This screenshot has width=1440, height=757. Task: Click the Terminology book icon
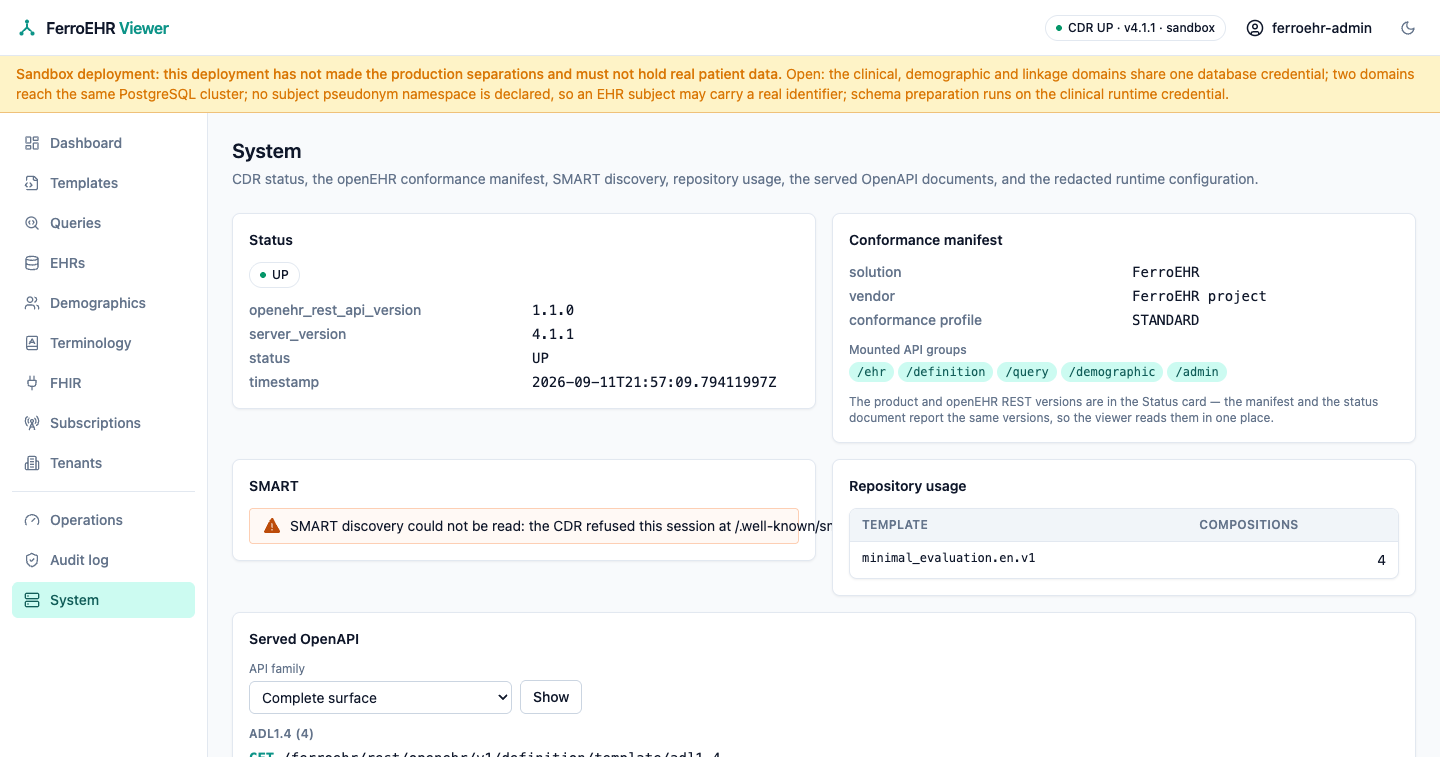pos(32,343)
